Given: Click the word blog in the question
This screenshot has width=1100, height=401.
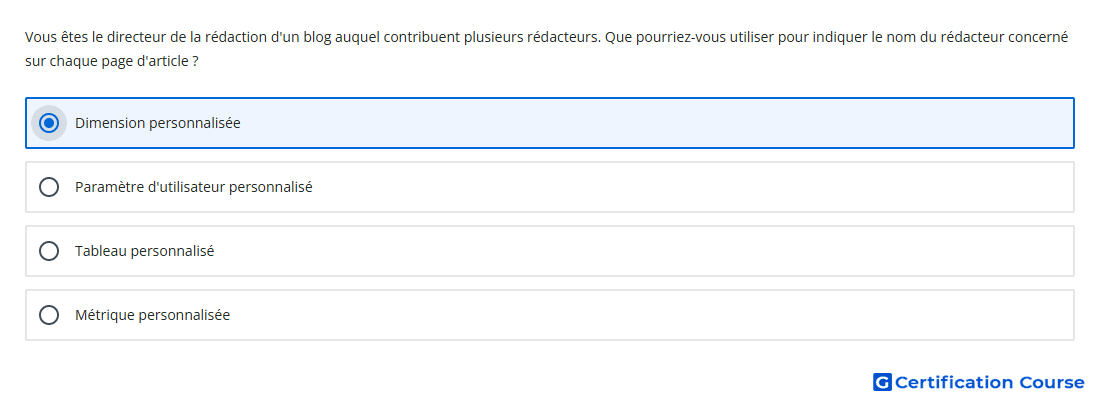Looking at the screenshot, I should click(319, 37).
